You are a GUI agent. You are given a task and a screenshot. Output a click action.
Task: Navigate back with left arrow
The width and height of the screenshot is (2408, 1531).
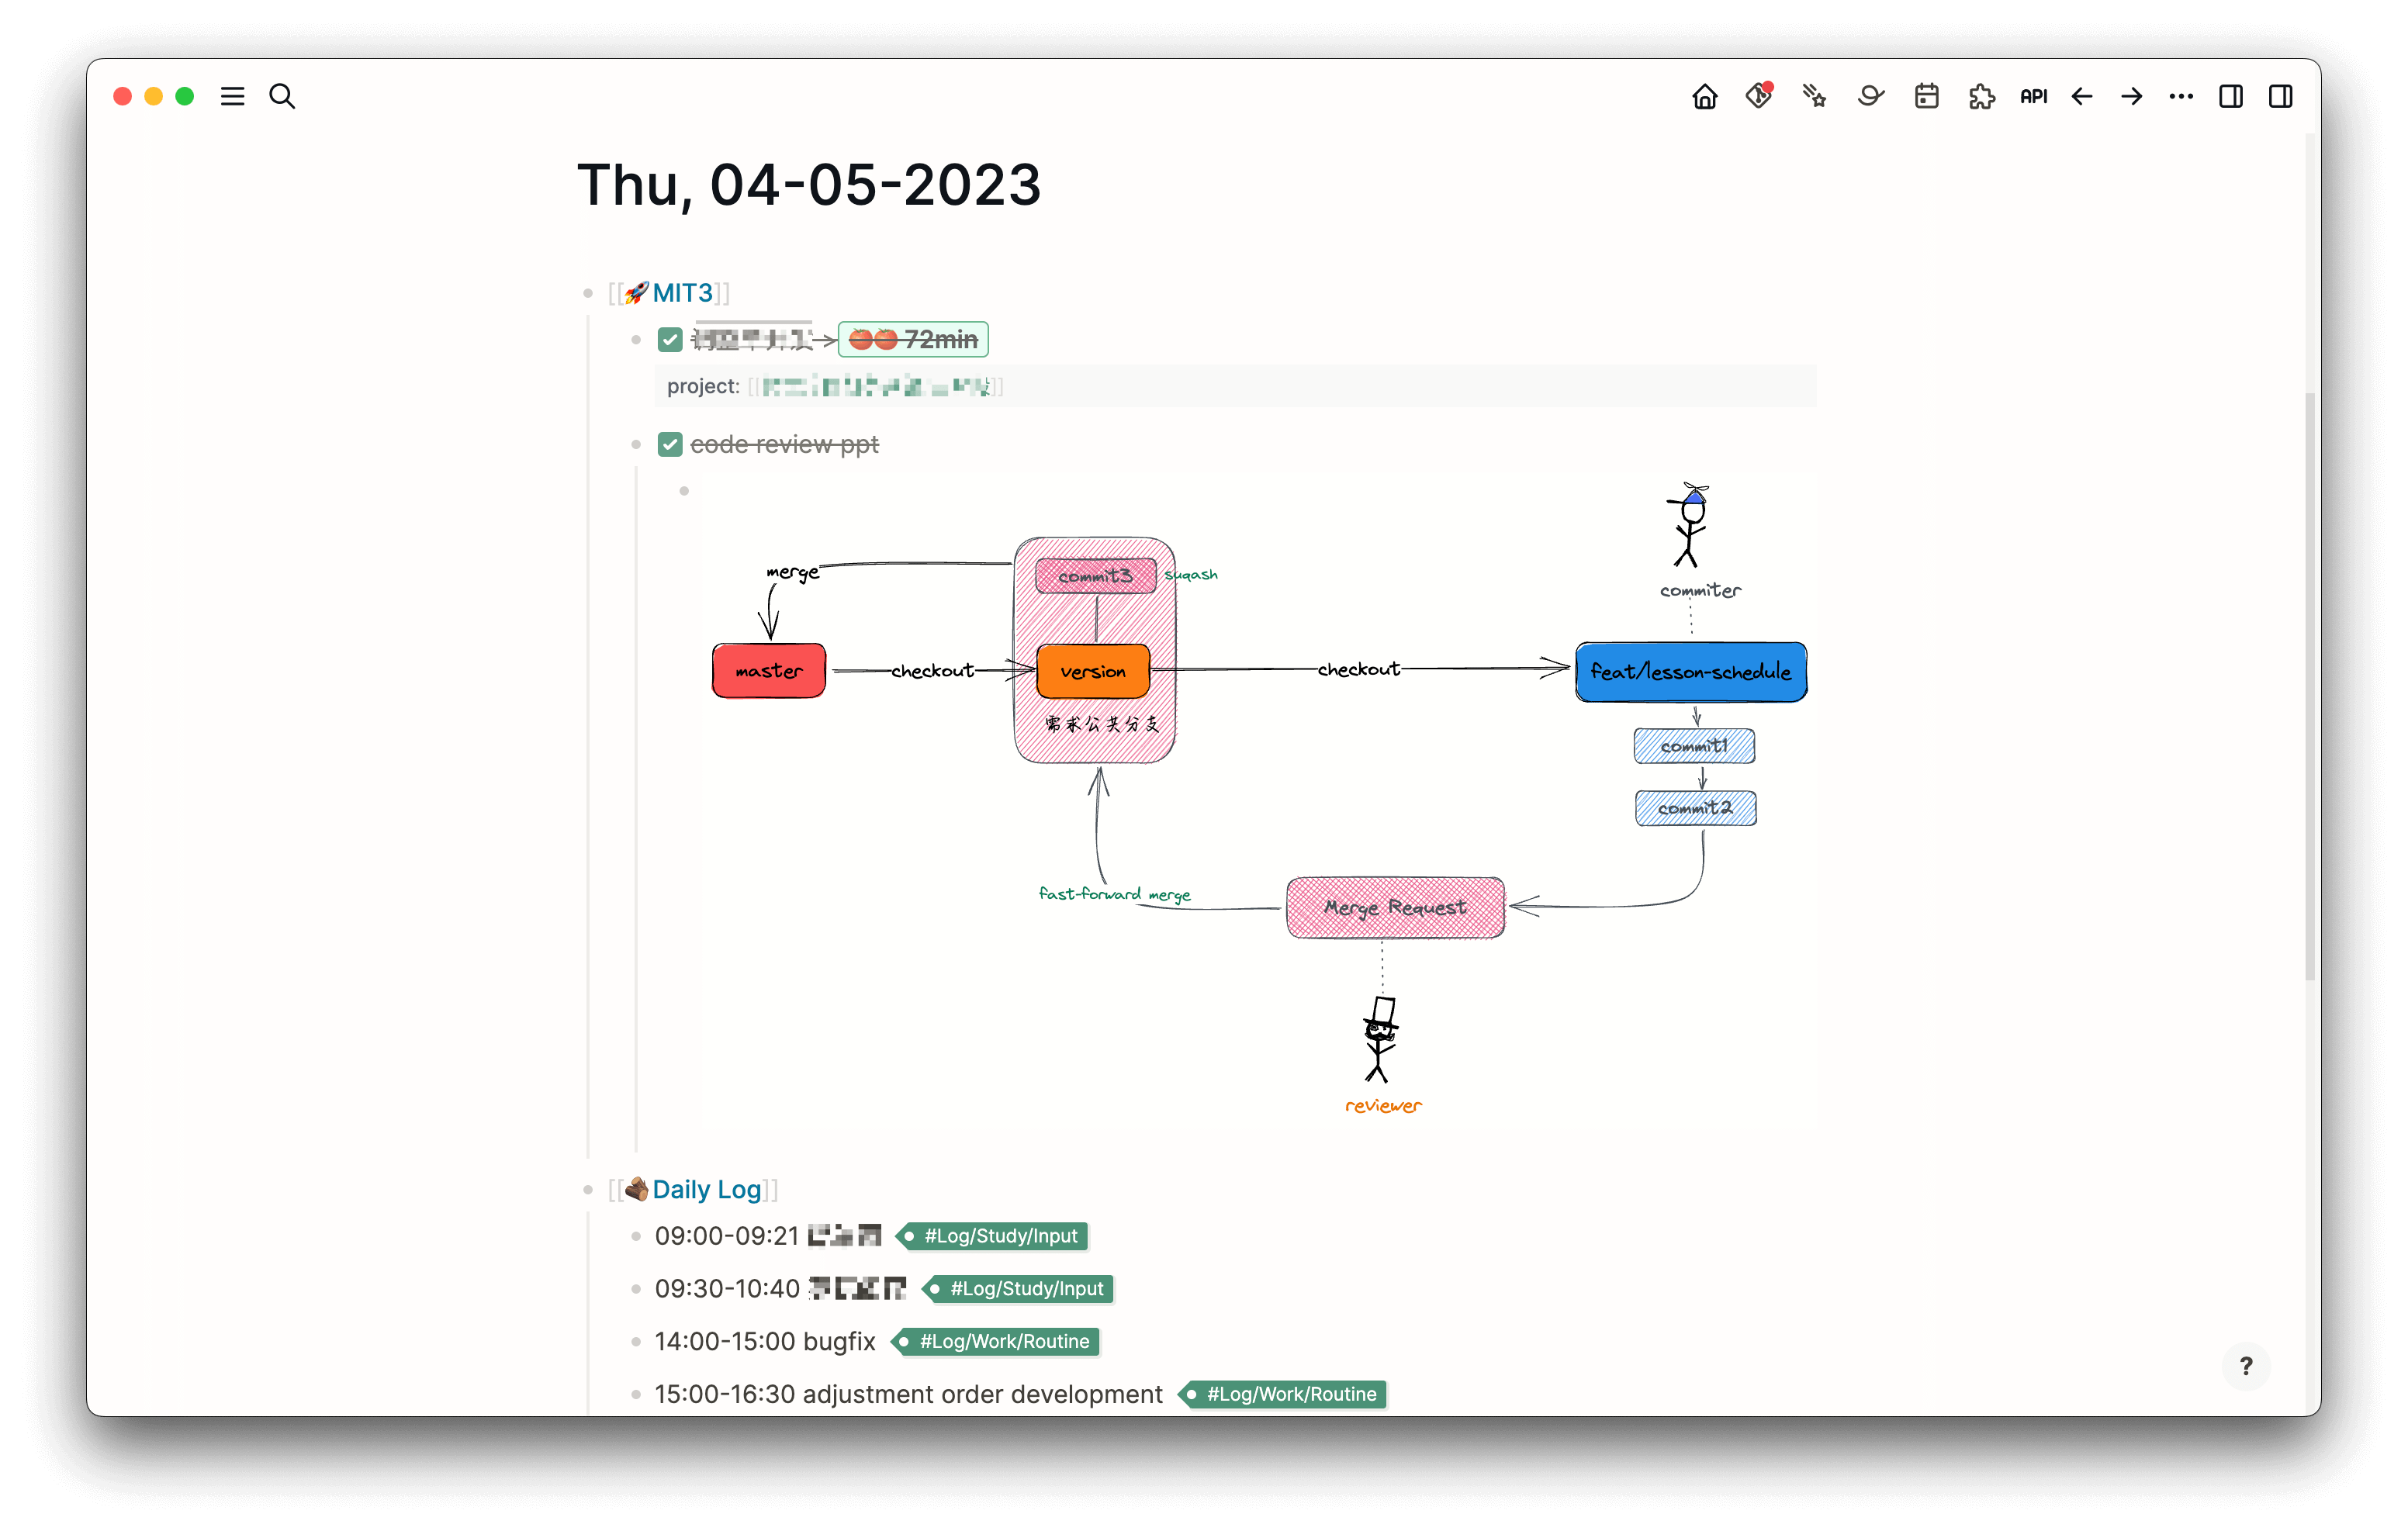(x=2082, y=96)
